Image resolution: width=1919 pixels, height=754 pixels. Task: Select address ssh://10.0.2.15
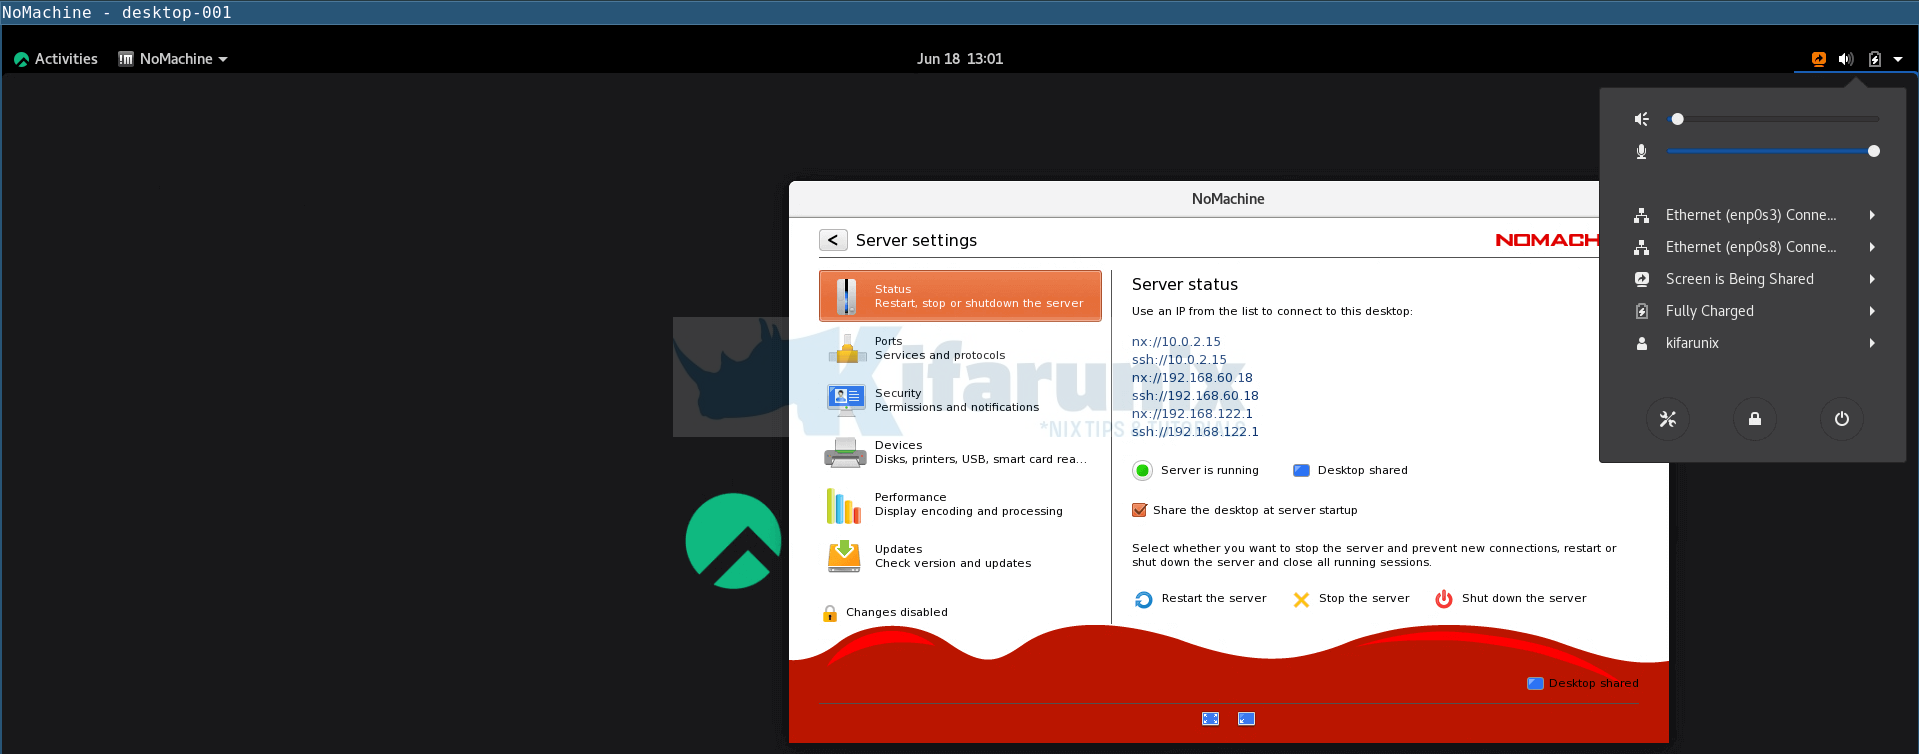pos(1179,359)
